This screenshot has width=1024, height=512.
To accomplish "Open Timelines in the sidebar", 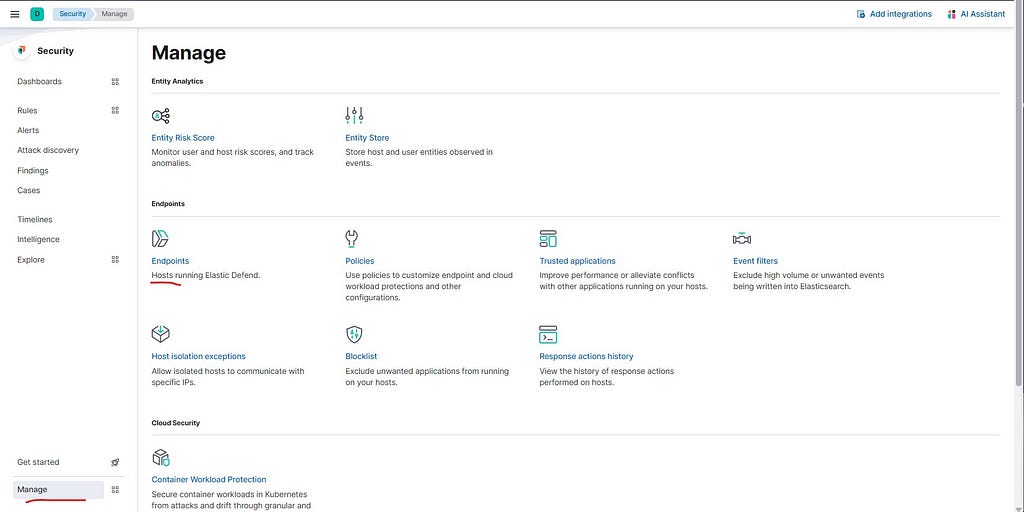I will 35,219.
